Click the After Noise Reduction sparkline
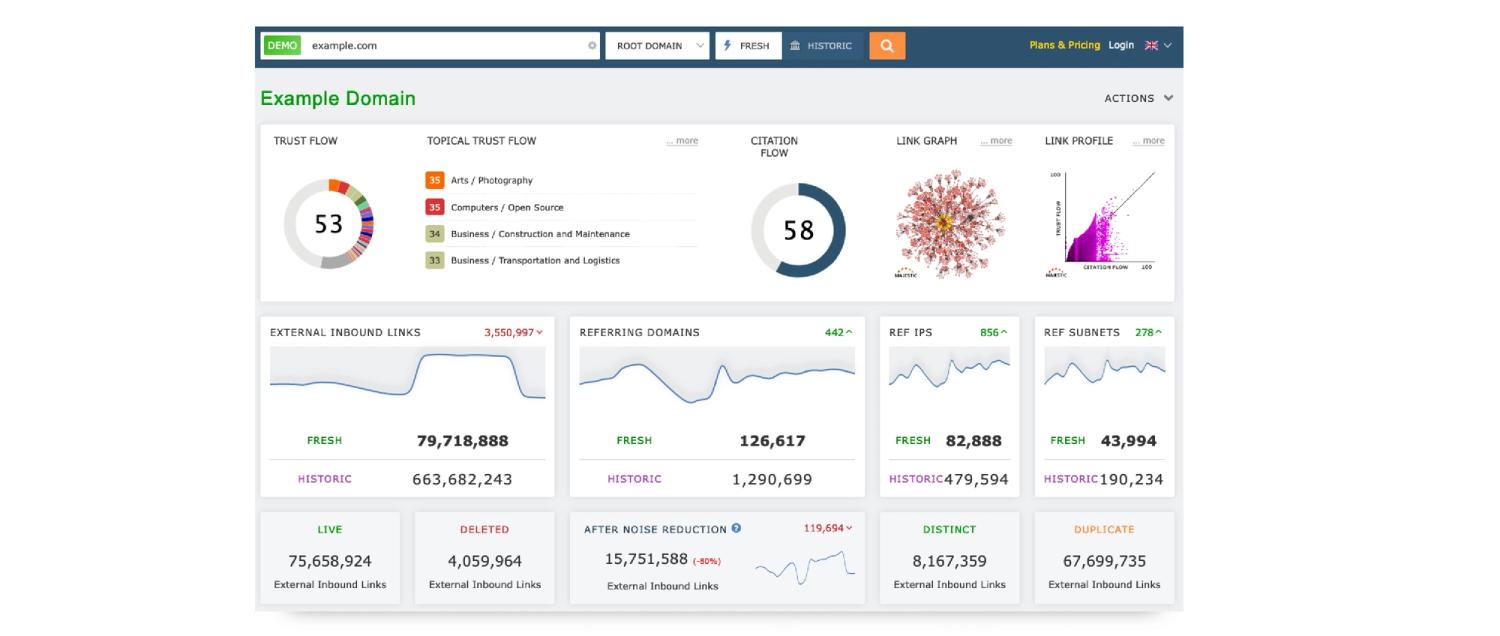This screenshot has height=636, width=1500. click(x=805, y=569)
